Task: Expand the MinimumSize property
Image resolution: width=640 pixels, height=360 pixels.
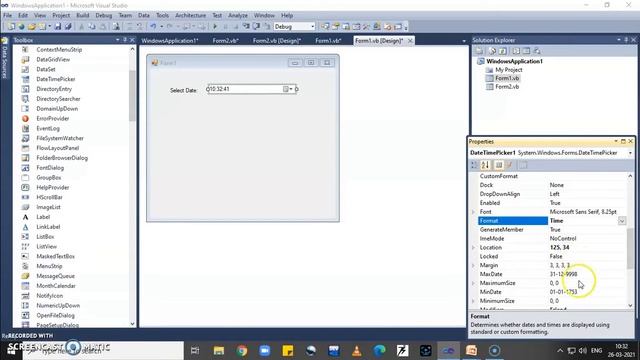Action: (473, 301)
